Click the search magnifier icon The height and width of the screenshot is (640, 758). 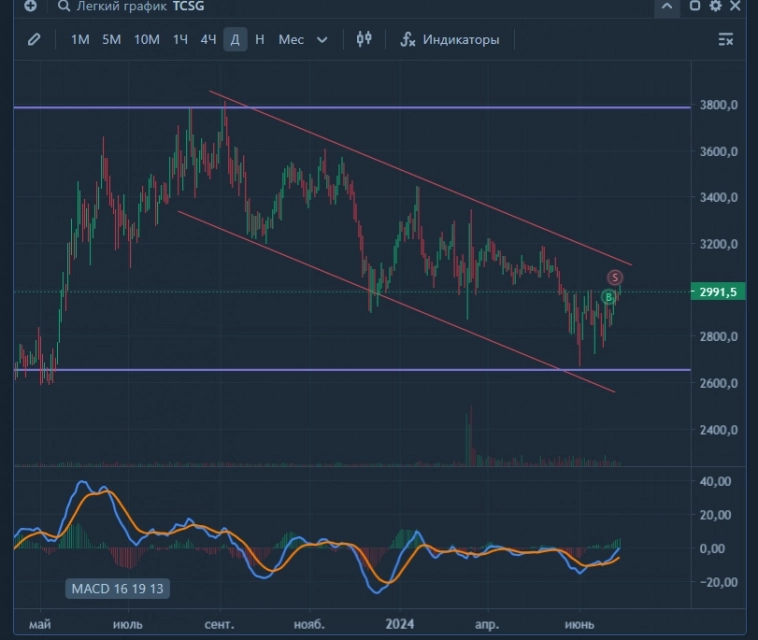click(64, 6)
